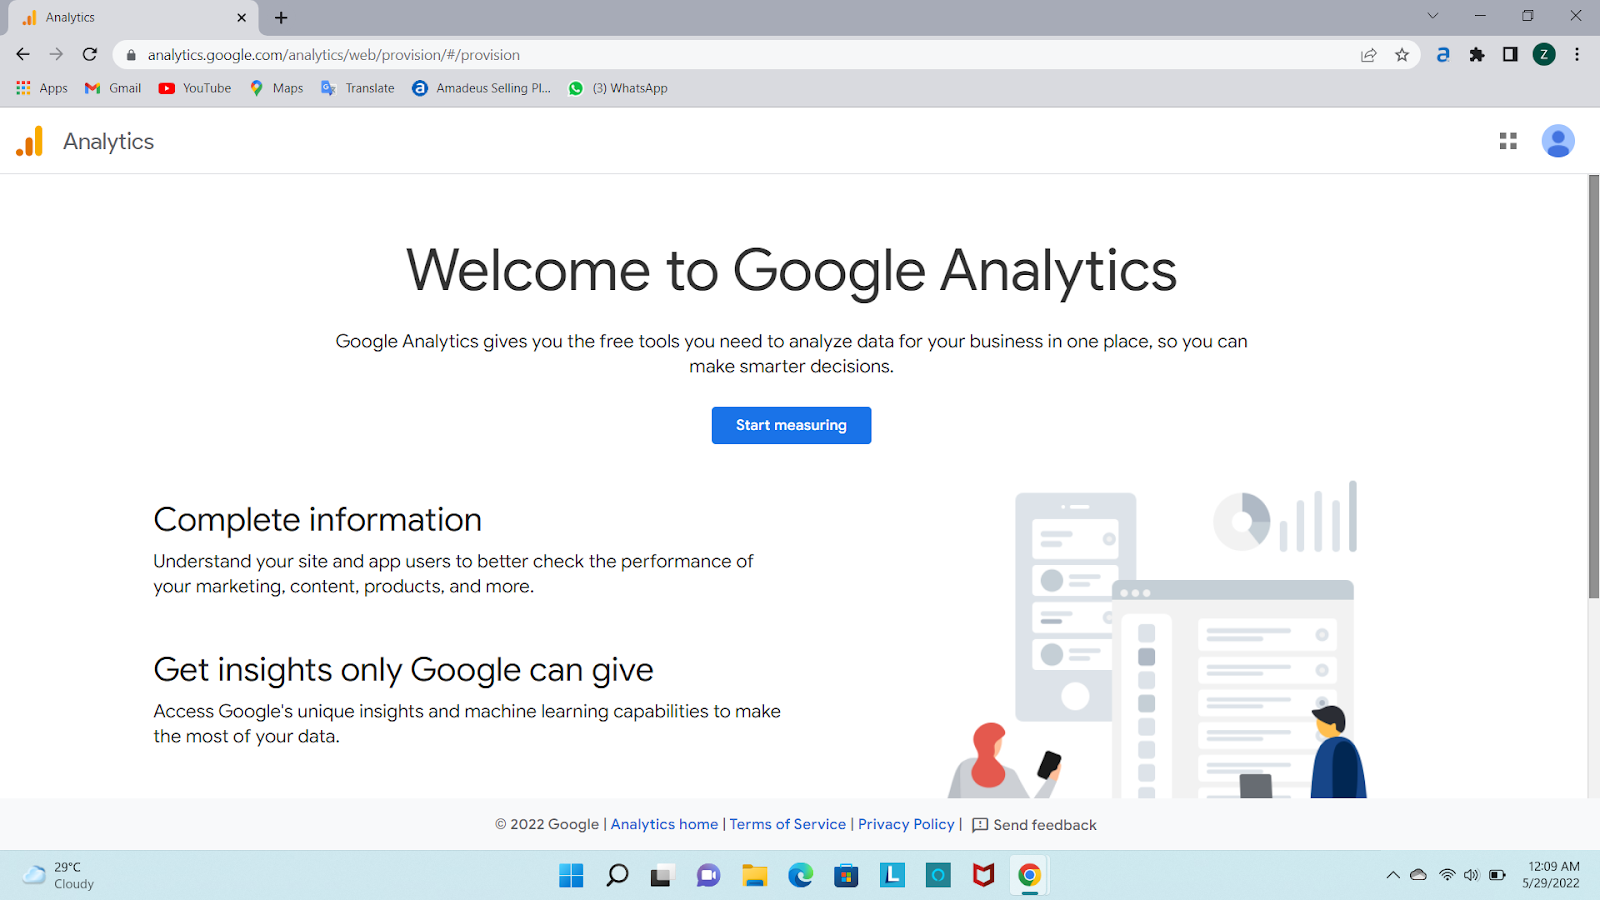Open the Terms of Service link

point(788,824)
